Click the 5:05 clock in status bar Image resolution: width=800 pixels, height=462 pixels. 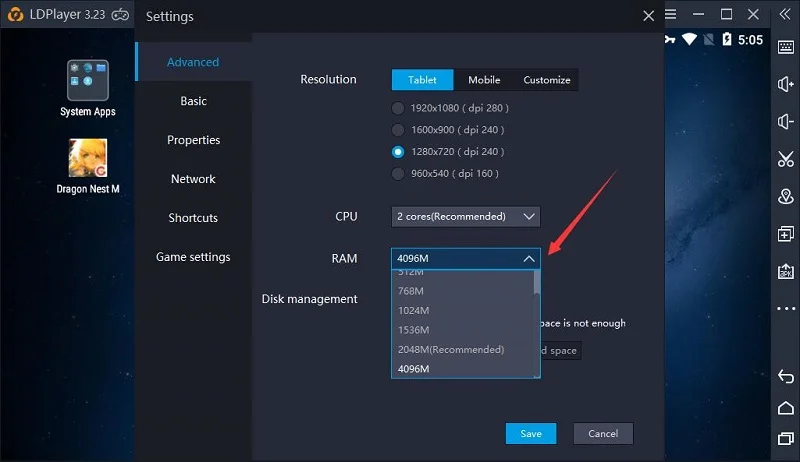click(751, 40)
